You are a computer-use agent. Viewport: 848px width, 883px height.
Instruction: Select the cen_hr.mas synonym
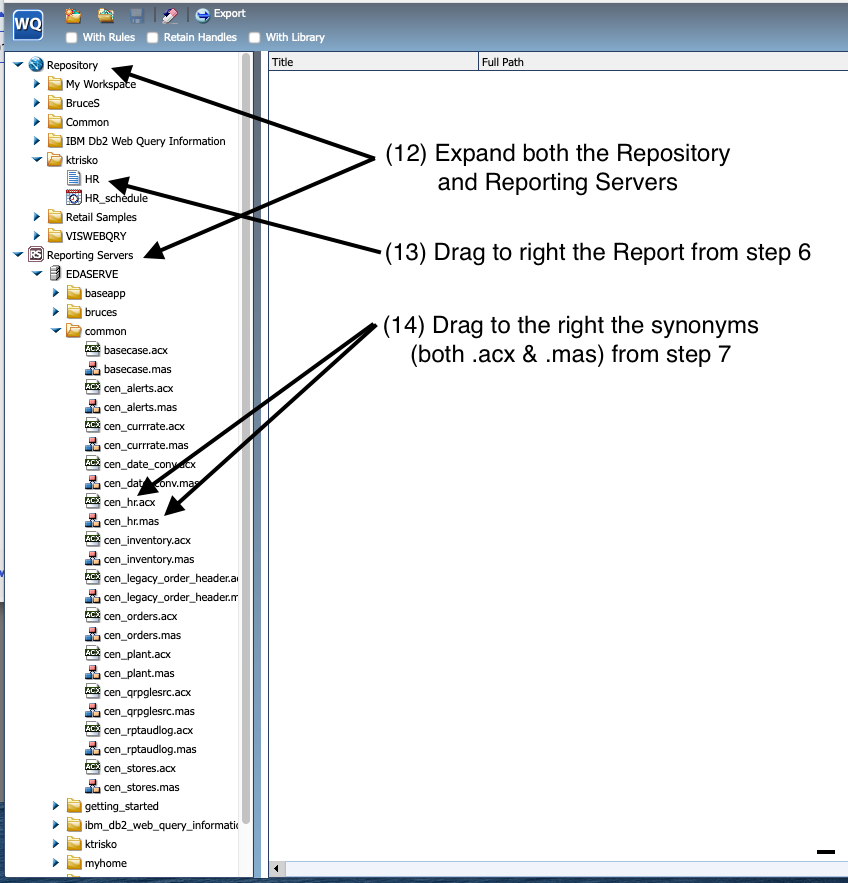tap(131, 521)
